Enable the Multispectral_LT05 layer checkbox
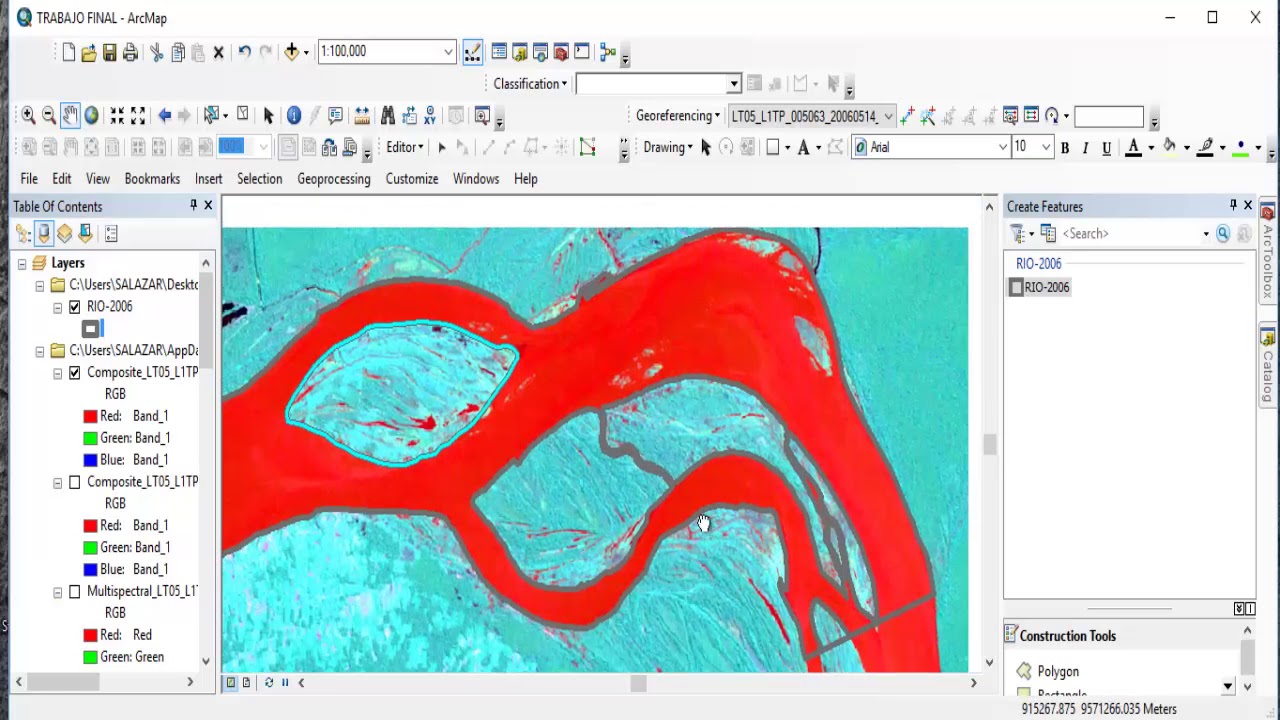 pos(74,592)
